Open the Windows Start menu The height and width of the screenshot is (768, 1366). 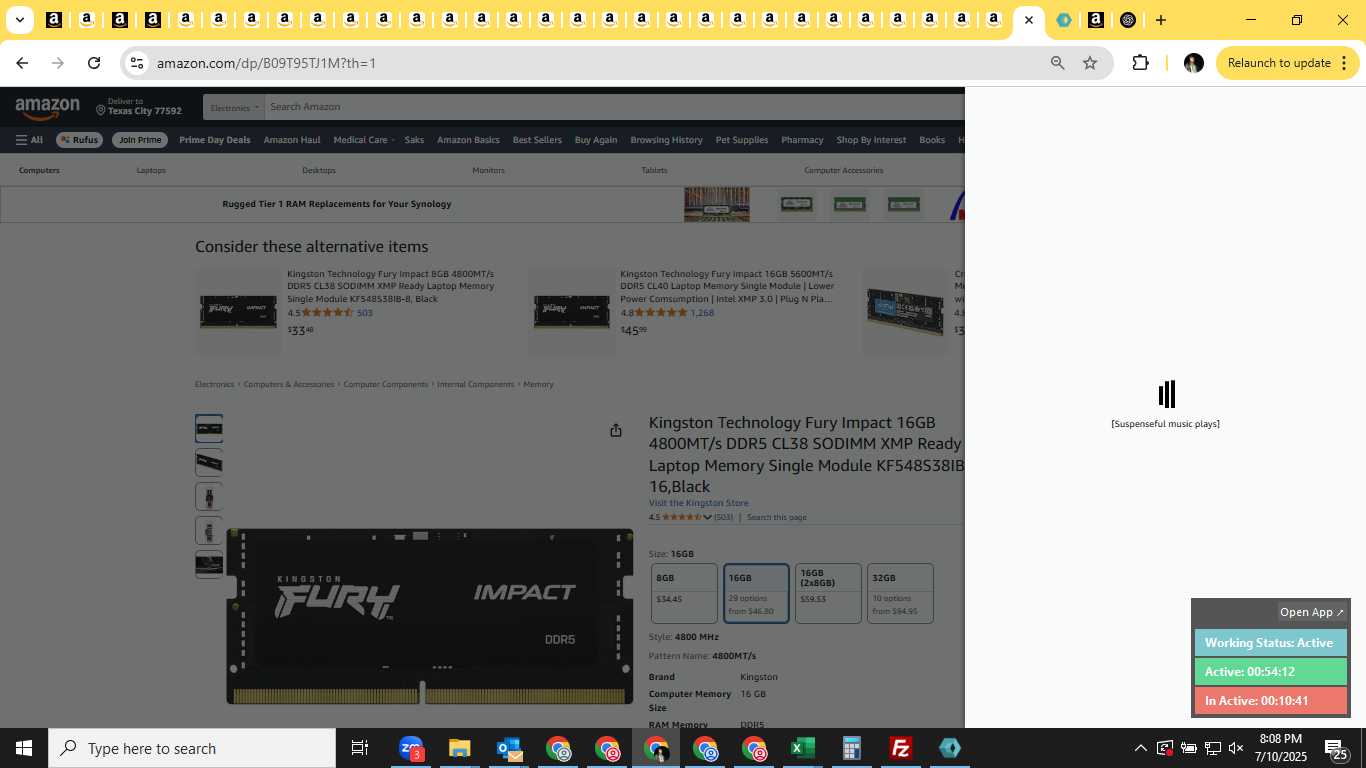[x=23, y=748]
